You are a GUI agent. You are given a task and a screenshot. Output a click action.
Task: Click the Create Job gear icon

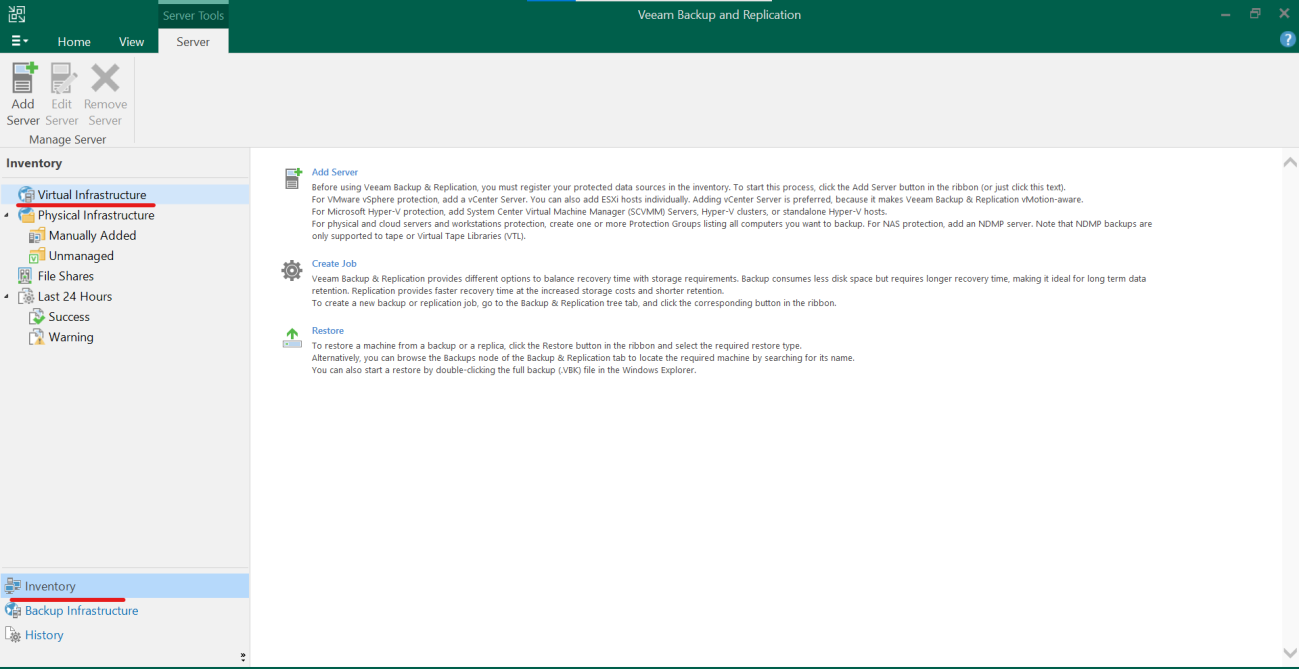292,270
